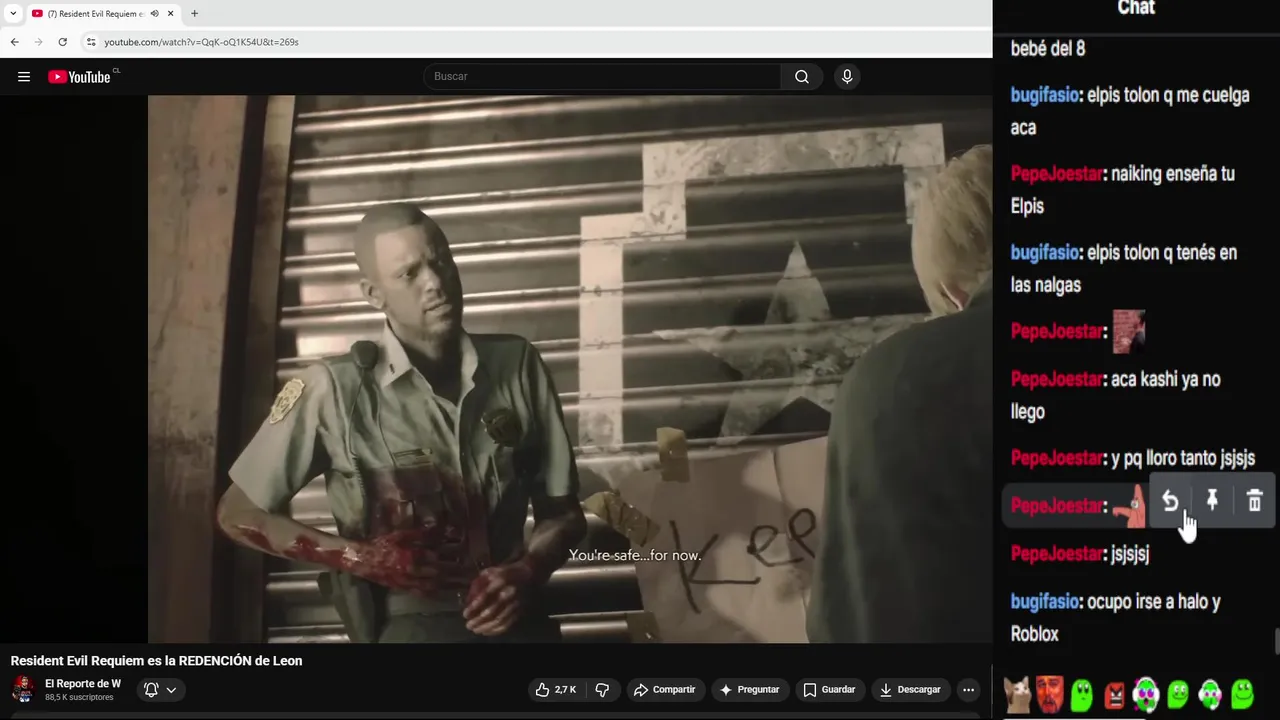The width and height of the screenshot is (1280, 720).
Task: Select the cat emote
Action: pos(1018,693)
